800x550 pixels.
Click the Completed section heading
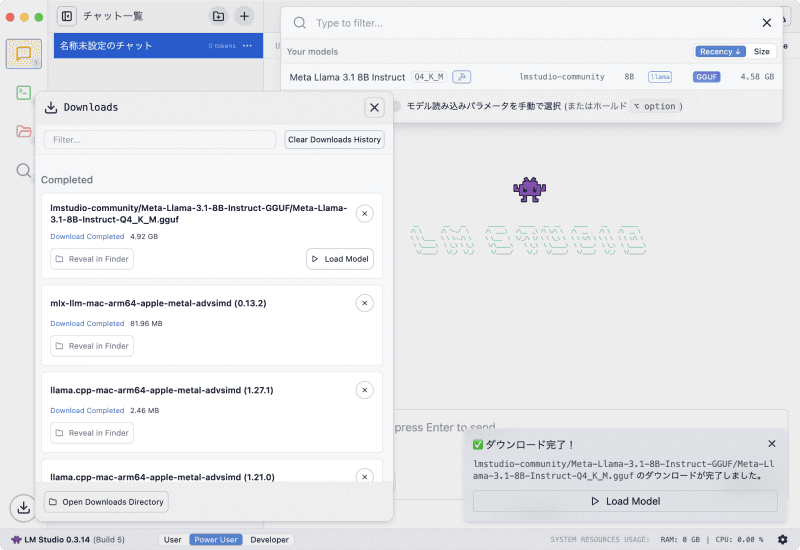tap(67, 180)
